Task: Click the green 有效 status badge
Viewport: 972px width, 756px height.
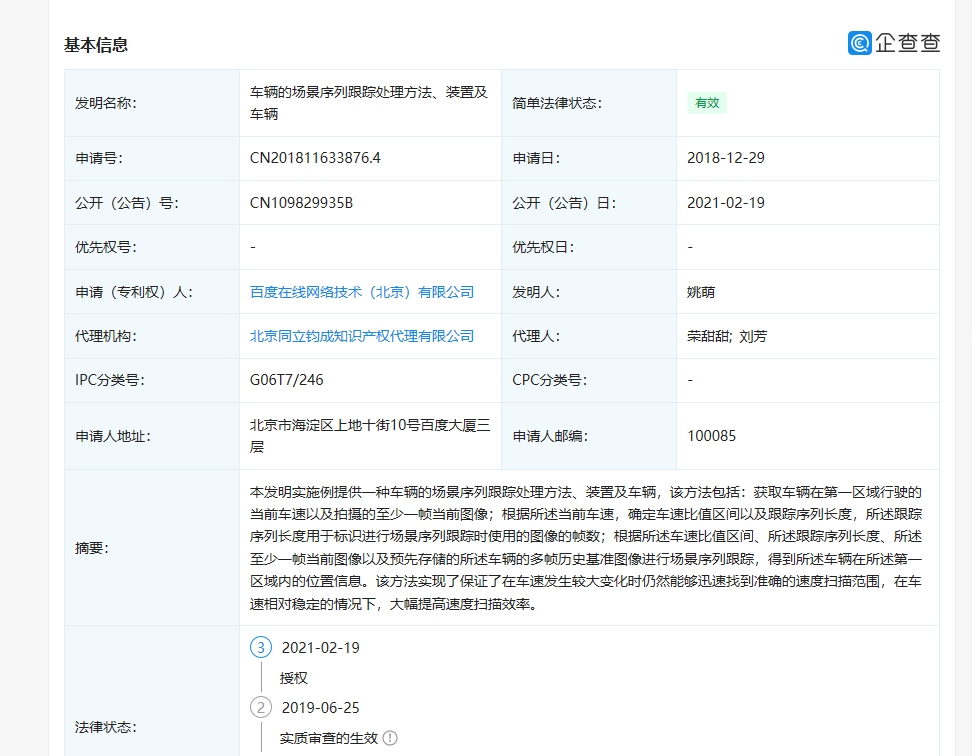Action: [x=707, y=103]
